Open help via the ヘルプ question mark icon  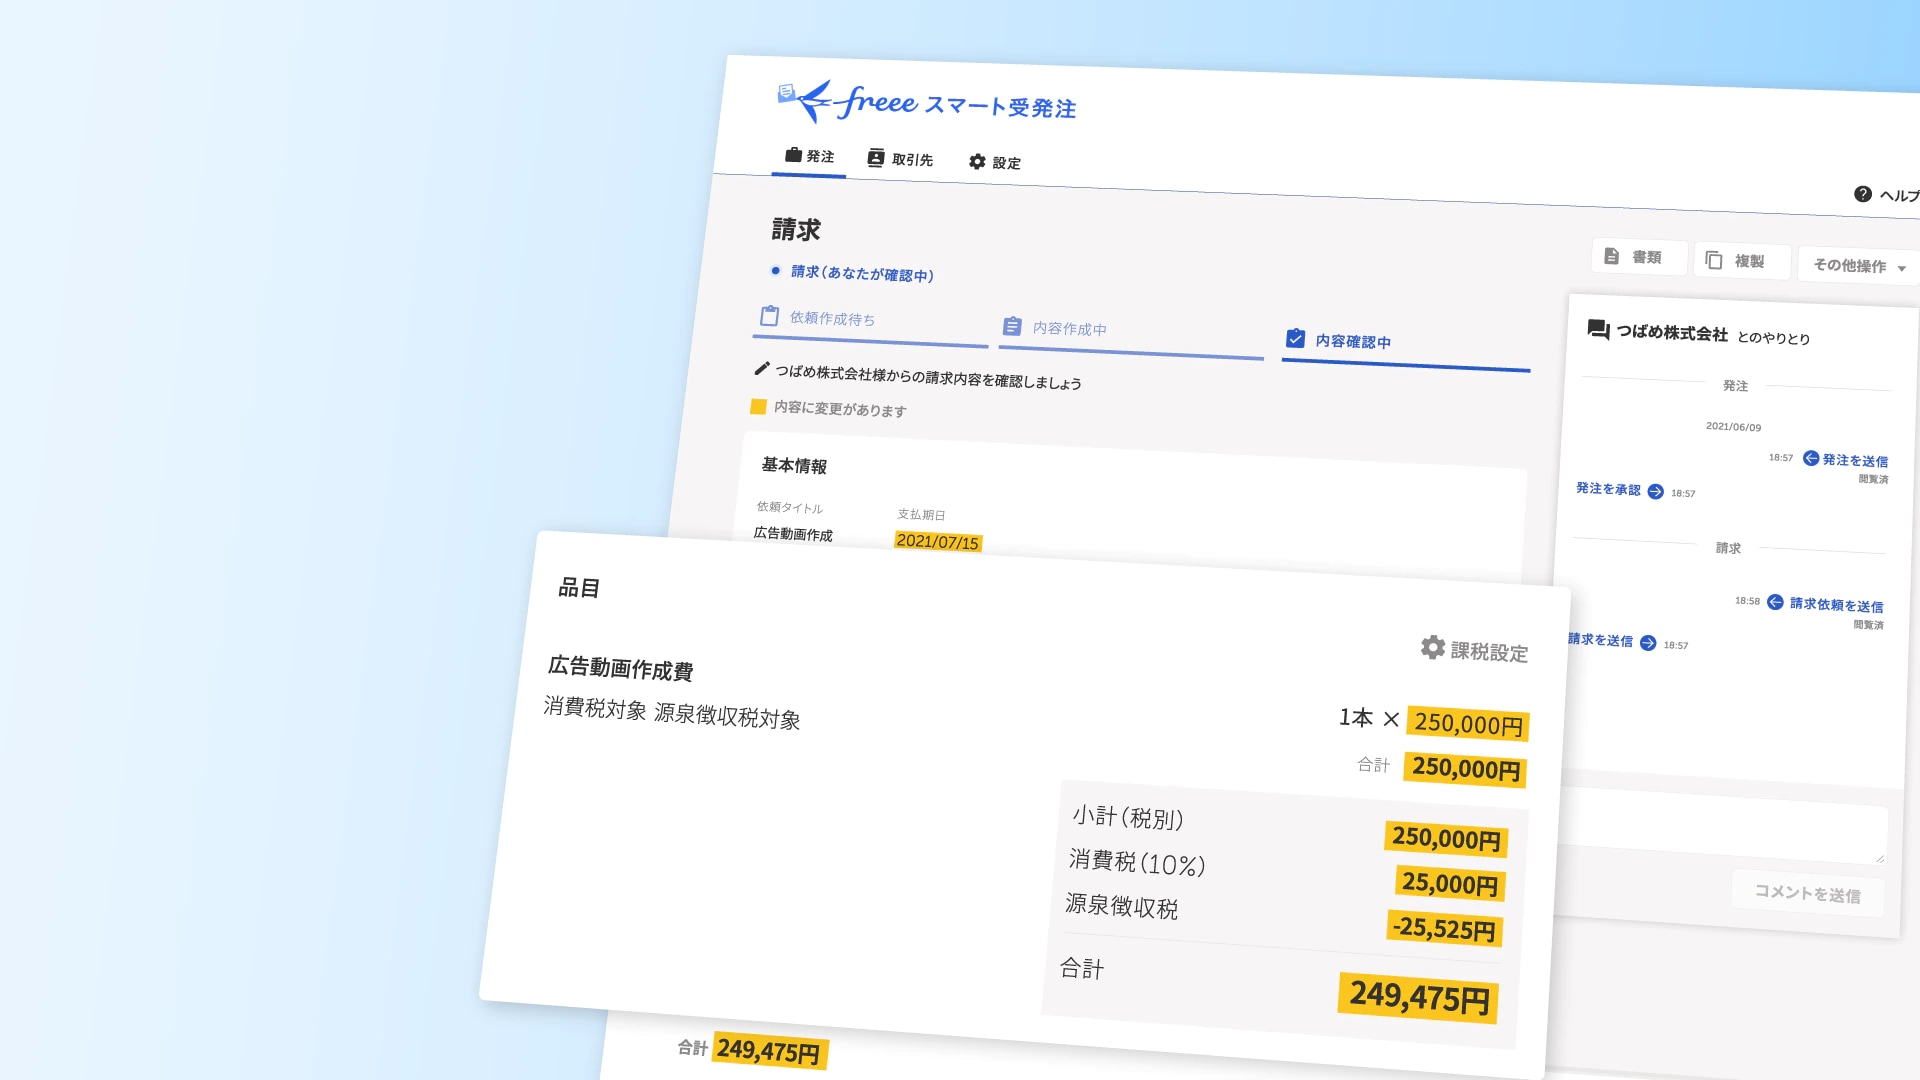pyautogui.click(x=1863, y=194)
